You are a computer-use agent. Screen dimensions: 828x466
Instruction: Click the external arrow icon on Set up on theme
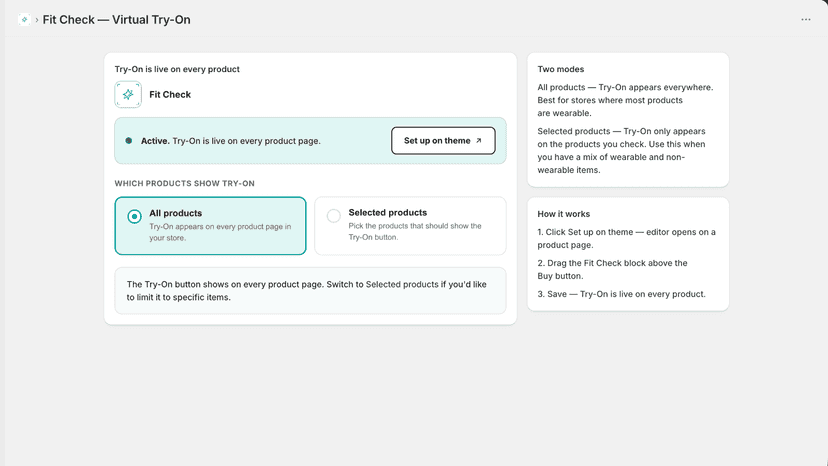coord(478,141)
